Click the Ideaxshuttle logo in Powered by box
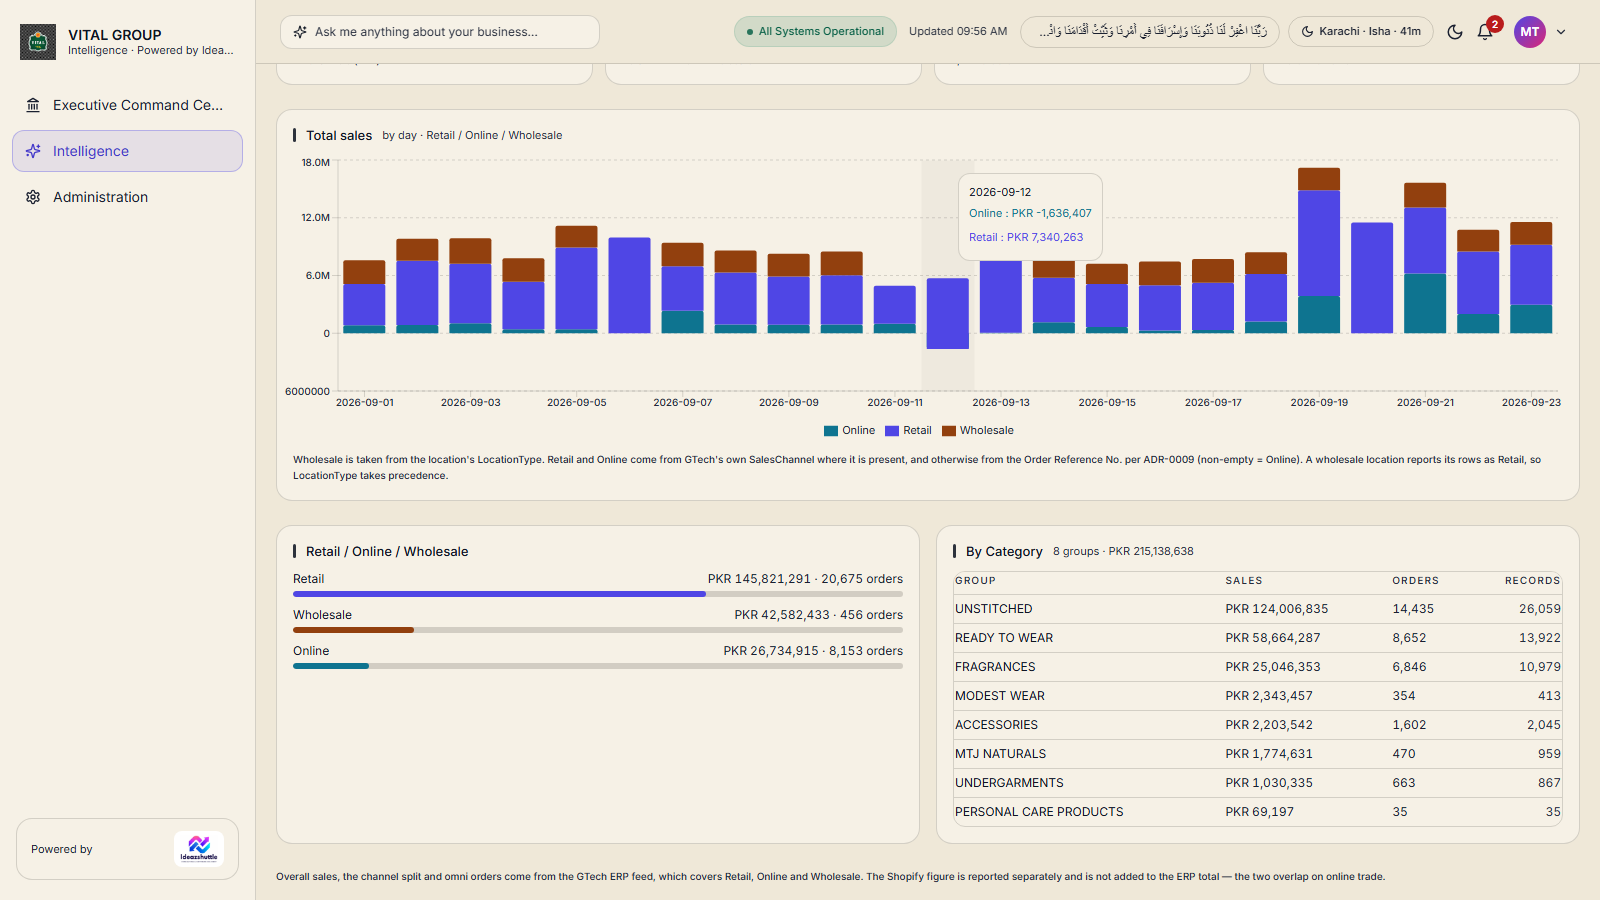 click(199, 849)
